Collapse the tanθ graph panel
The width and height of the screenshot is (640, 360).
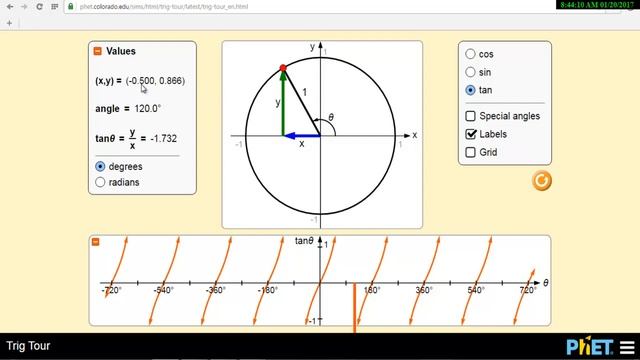96,242
